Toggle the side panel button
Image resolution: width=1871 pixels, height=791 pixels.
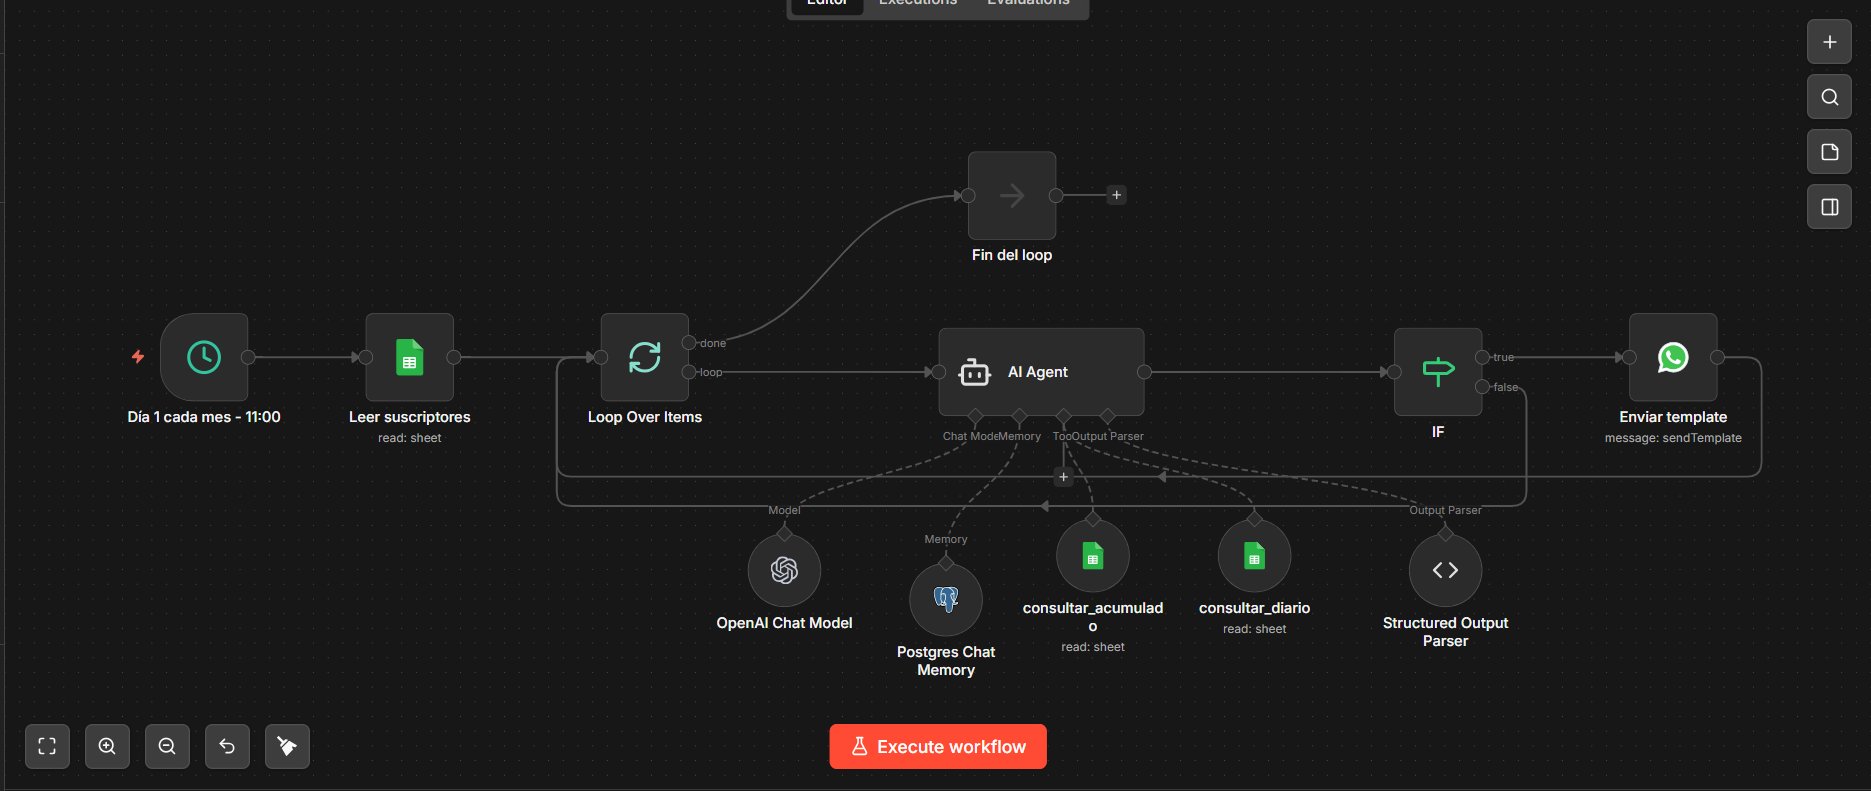point(1829,207)
